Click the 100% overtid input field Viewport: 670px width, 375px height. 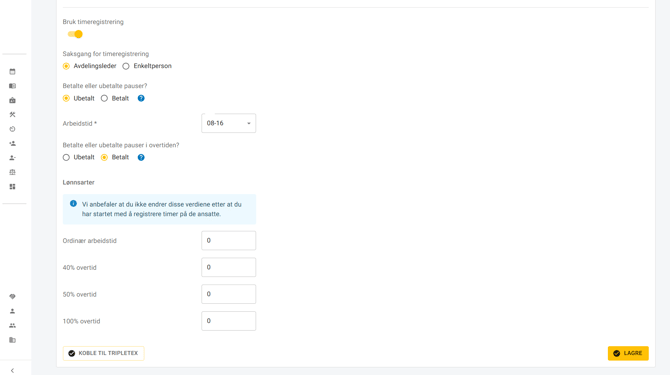click(229, 321)
